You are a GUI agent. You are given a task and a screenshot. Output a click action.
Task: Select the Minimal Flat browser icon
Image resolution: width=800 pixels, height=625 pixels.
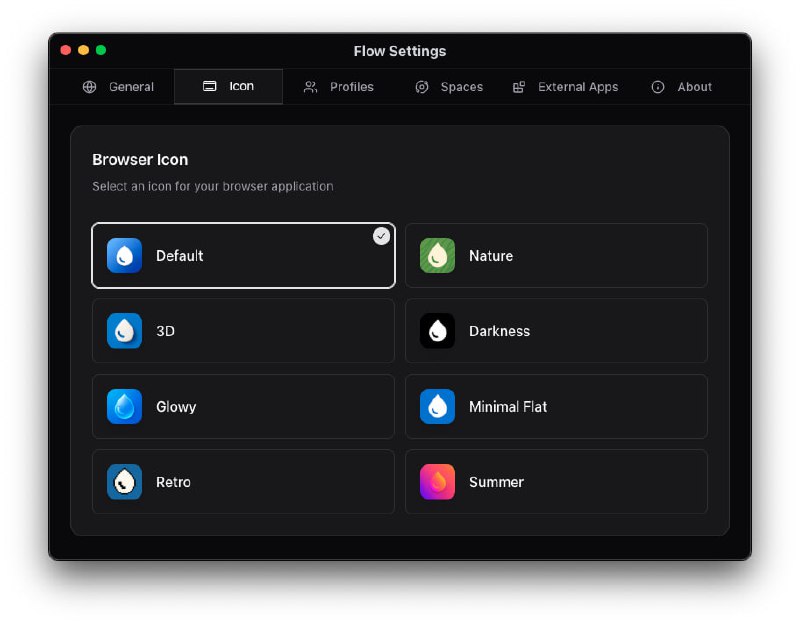[556, 406]
